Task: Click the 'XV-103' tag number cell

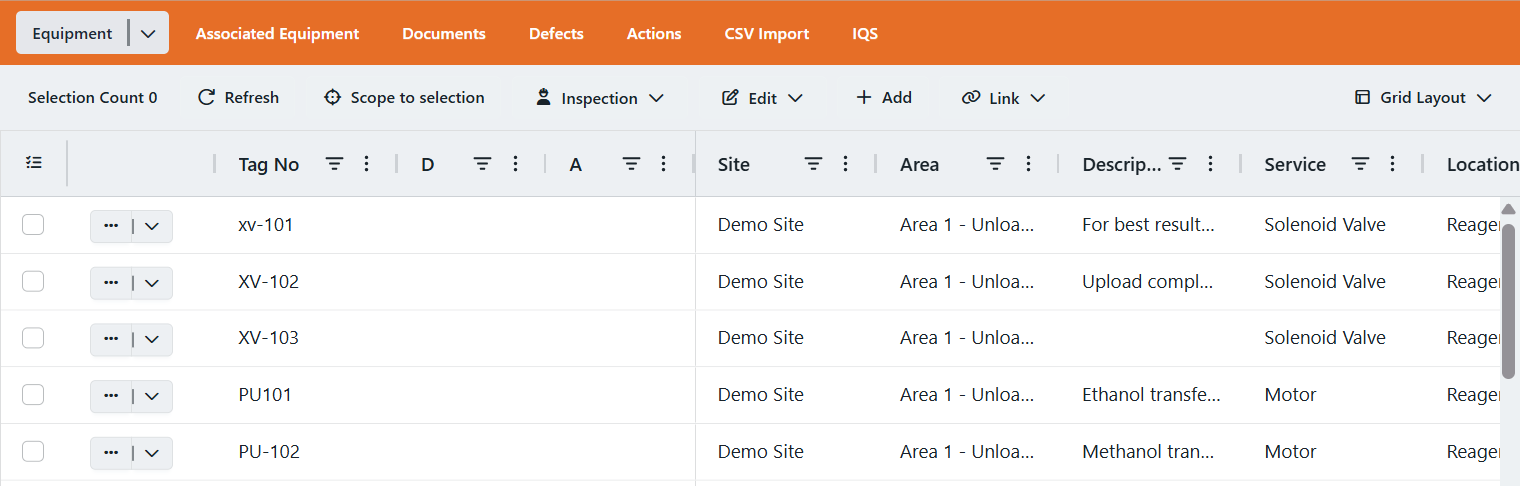Action: point(269,338)
